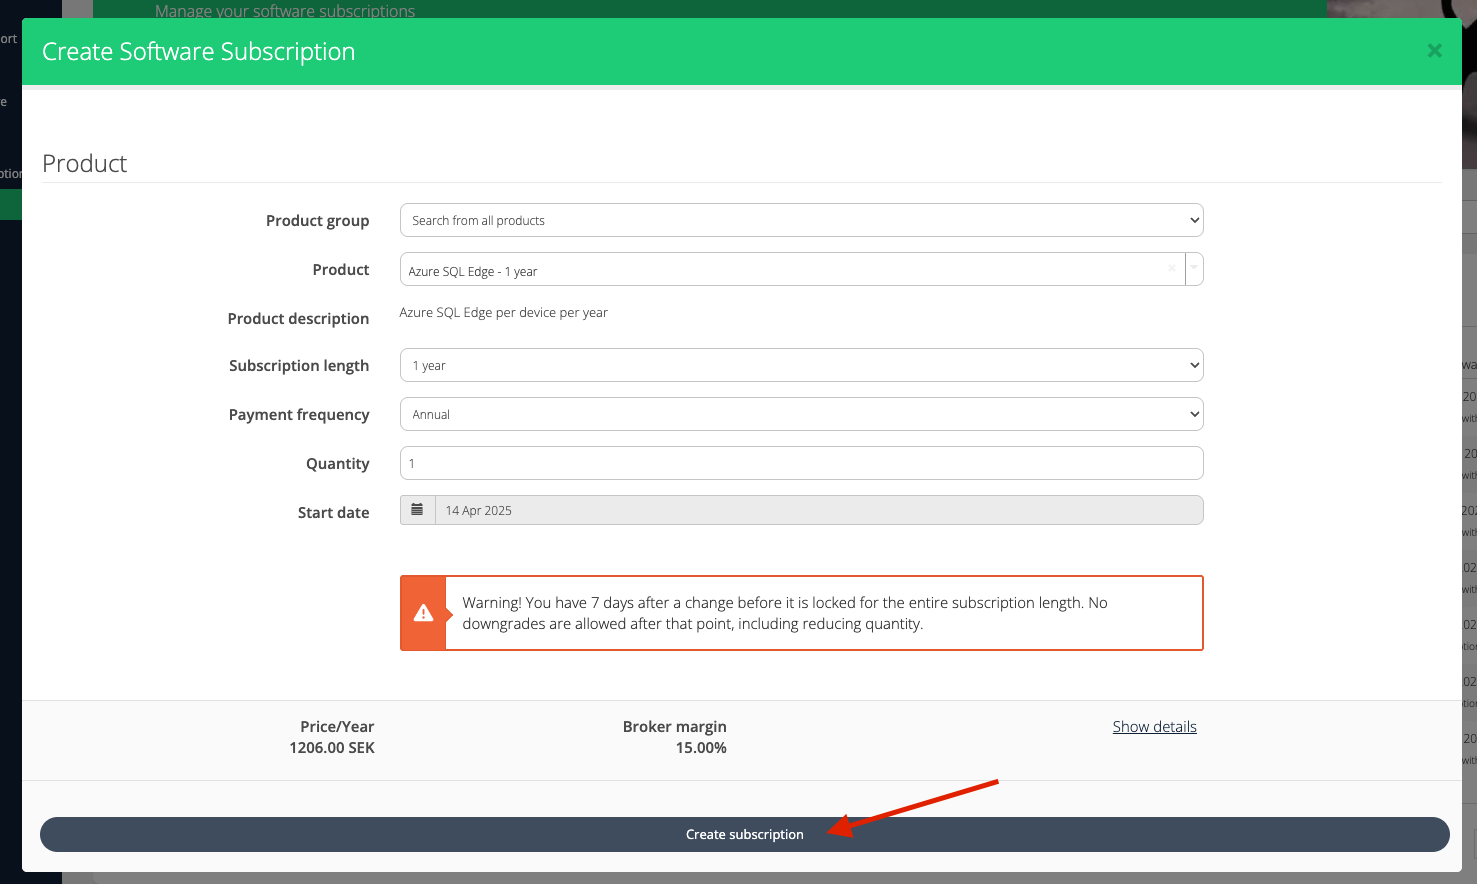Click the Broker margin 15.00% value

pos(700,748)
